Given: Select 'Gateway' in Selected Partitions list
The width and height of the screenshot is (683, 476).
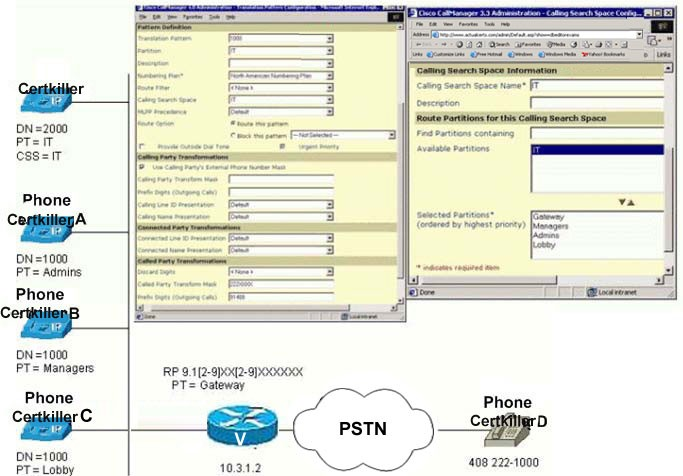Looking at the screenshot, I should [548, 216].
